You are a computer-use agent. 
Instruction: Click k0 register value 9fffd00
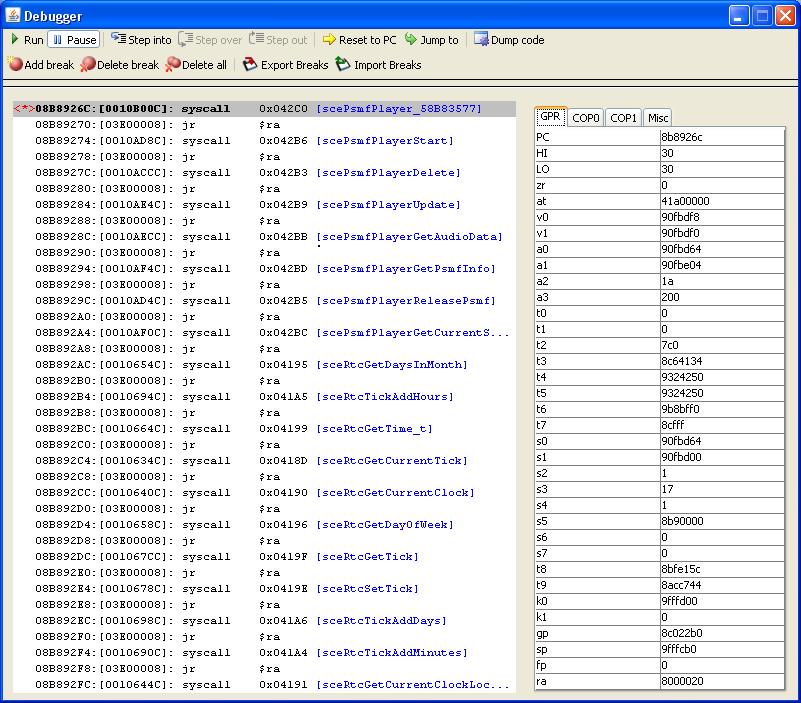pyautogui.click(x=722, y=601)
